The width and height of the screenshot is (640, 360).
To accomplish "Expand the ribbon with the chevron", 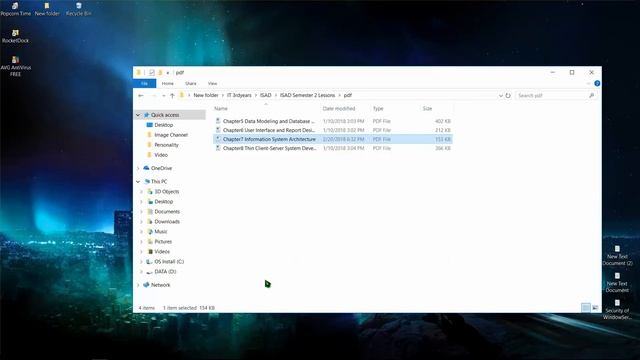I will (x=589, y=83).
